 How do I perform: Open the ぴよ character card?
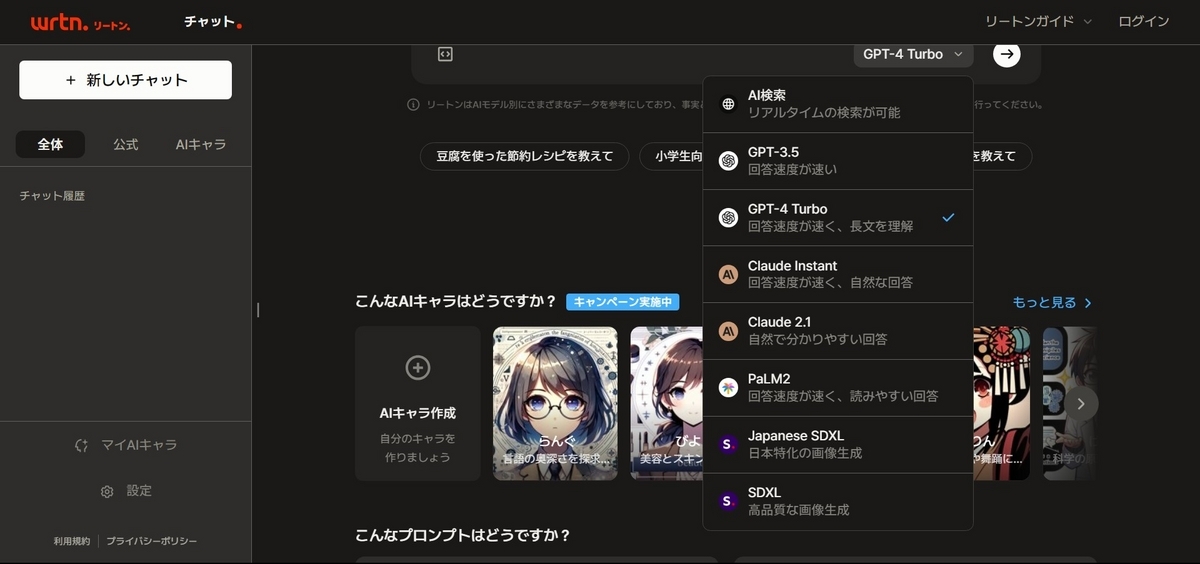[x=667, y=403]
